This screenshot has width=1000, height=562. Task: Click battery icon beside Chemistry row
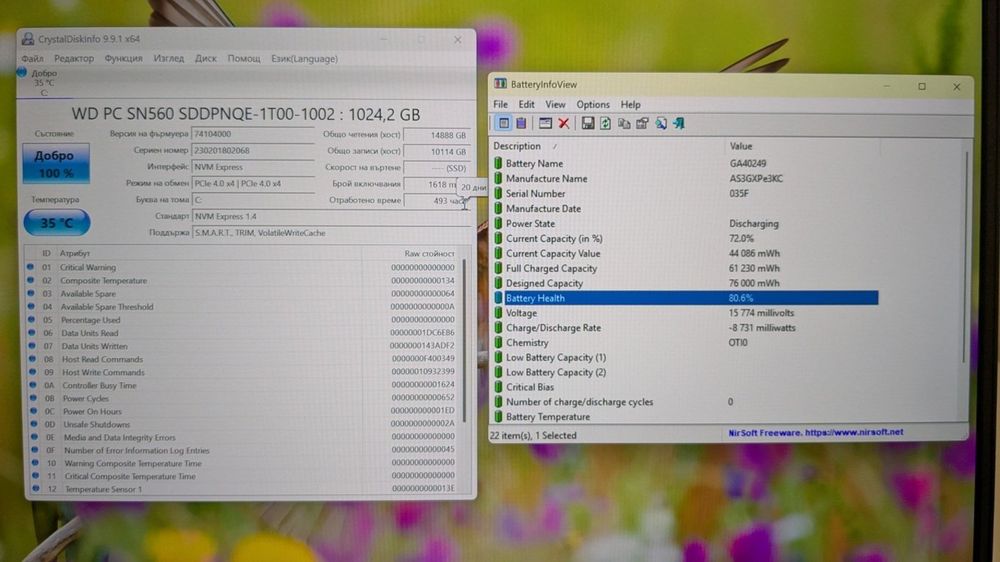coord(498,343)
